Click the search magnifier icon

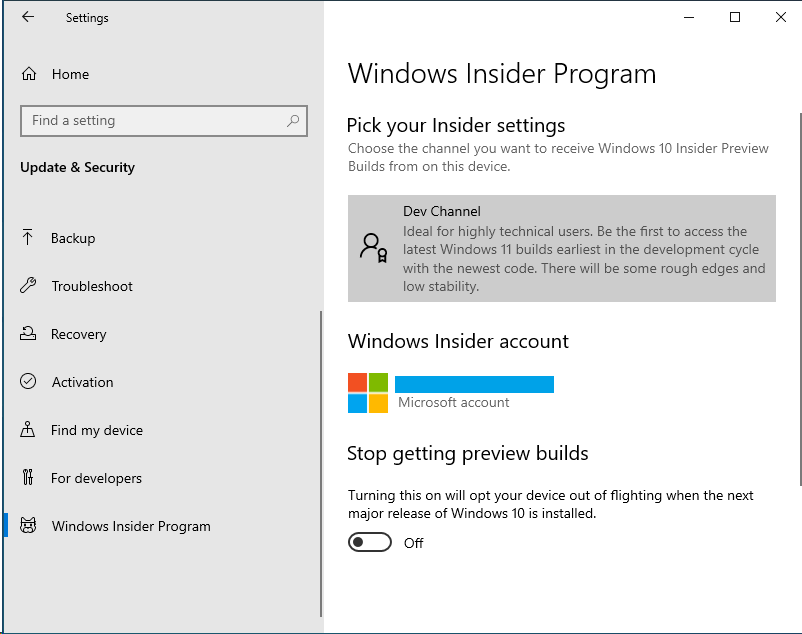pyautogui.click(x=293, y=121)
